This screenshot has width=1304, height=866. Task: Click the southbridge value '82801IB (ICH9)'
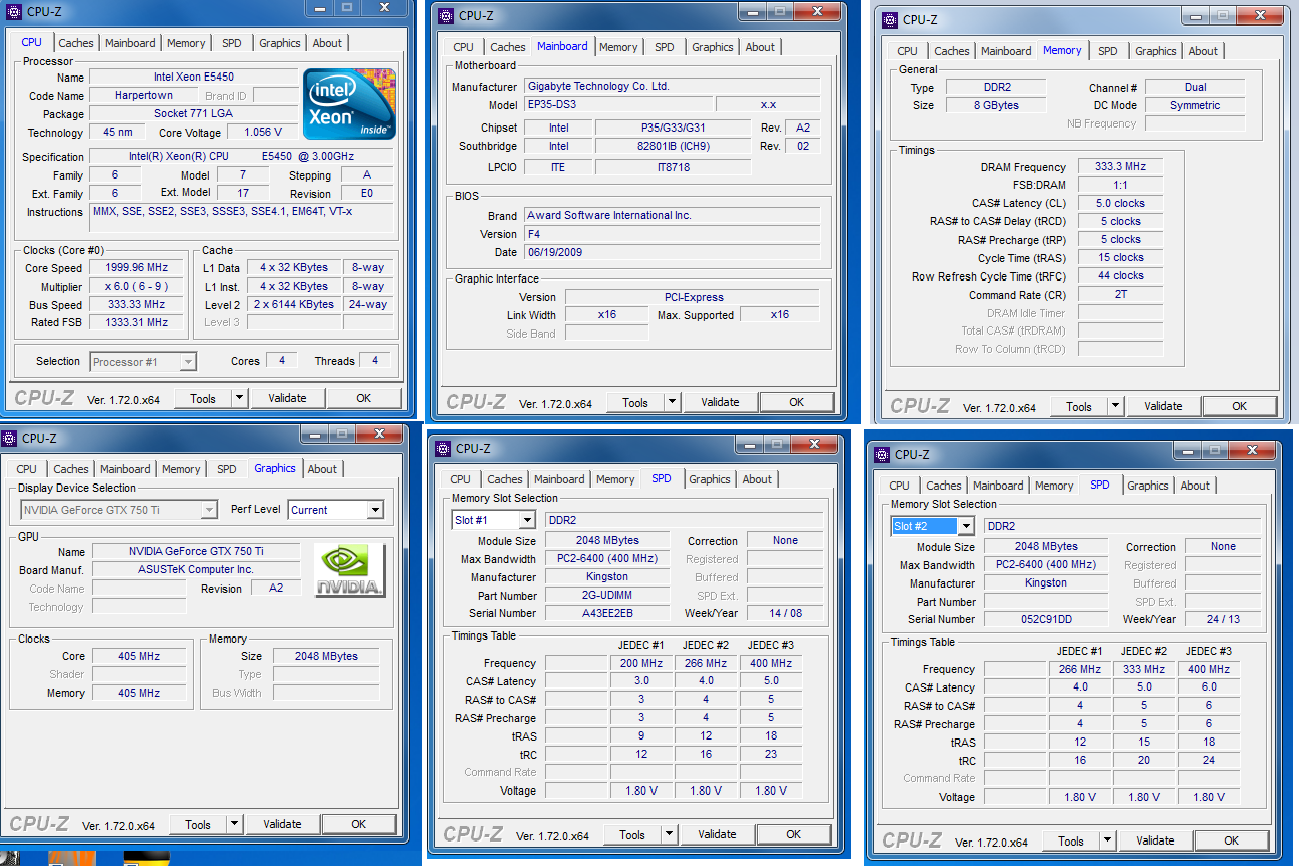tap(672, 146)
